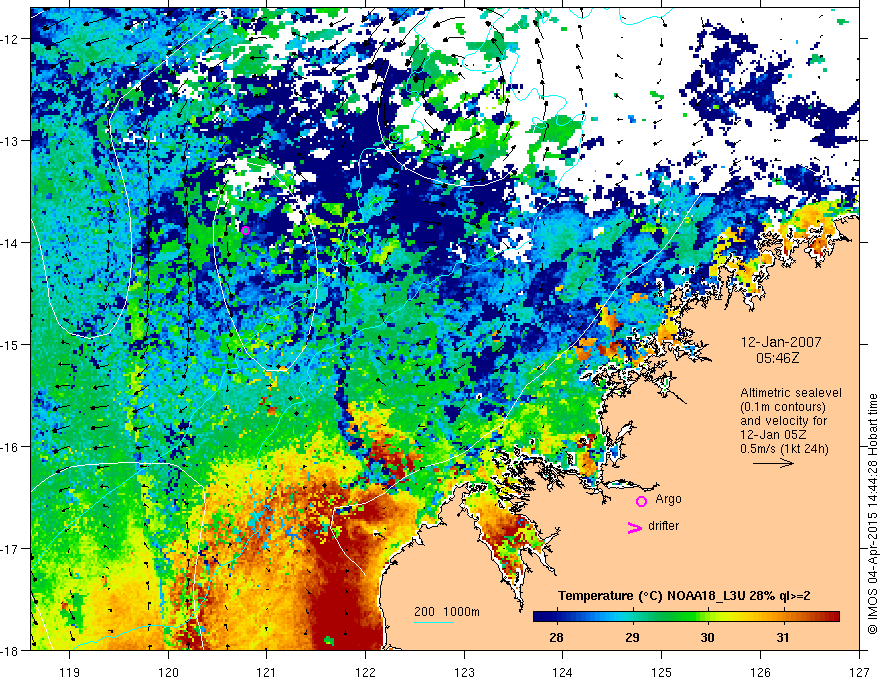Image resolution: width=880 pixels, height=680 pixels.
Task: Click the longitude label '126'
Action: tap(760, 672)
